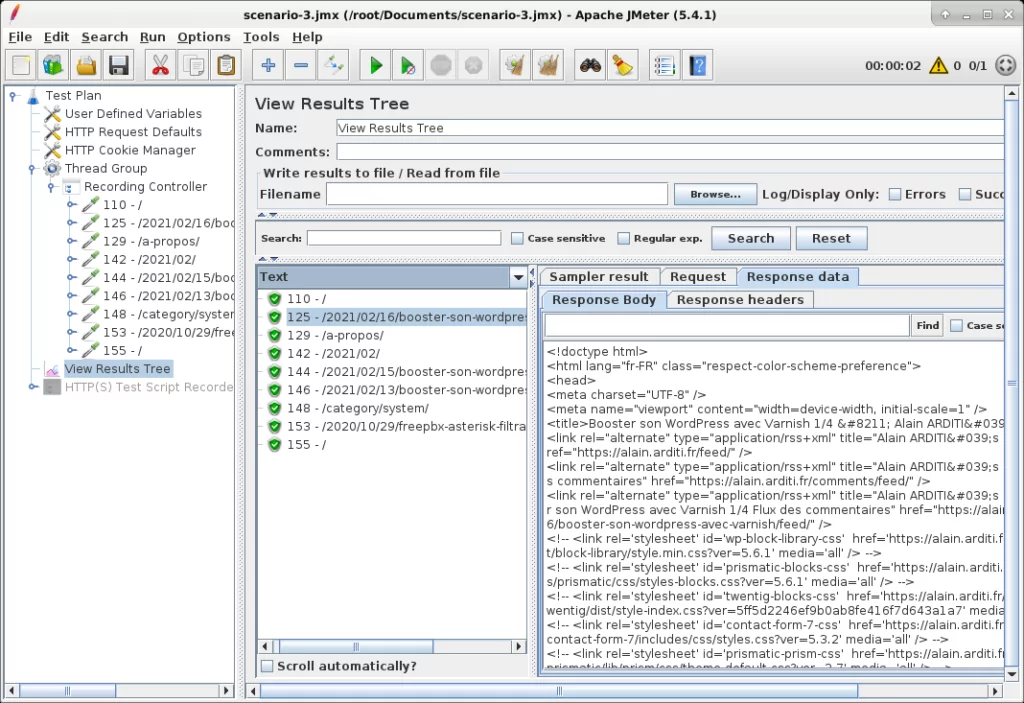Viewport: 1024px width, 703px height.
Task: Switch to Sampler result tab
Action: click(x=599, y=277)
